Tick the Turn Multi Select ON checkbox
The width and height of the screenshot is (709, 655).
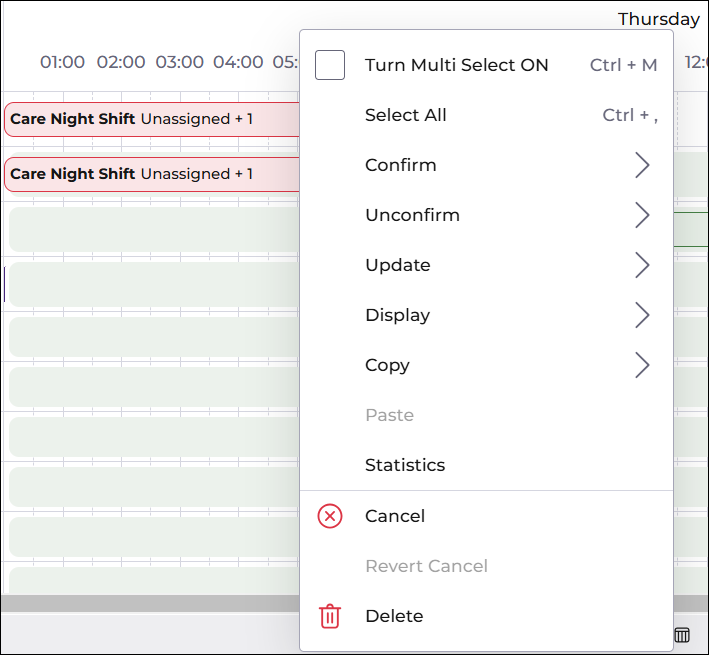(330, 65)
